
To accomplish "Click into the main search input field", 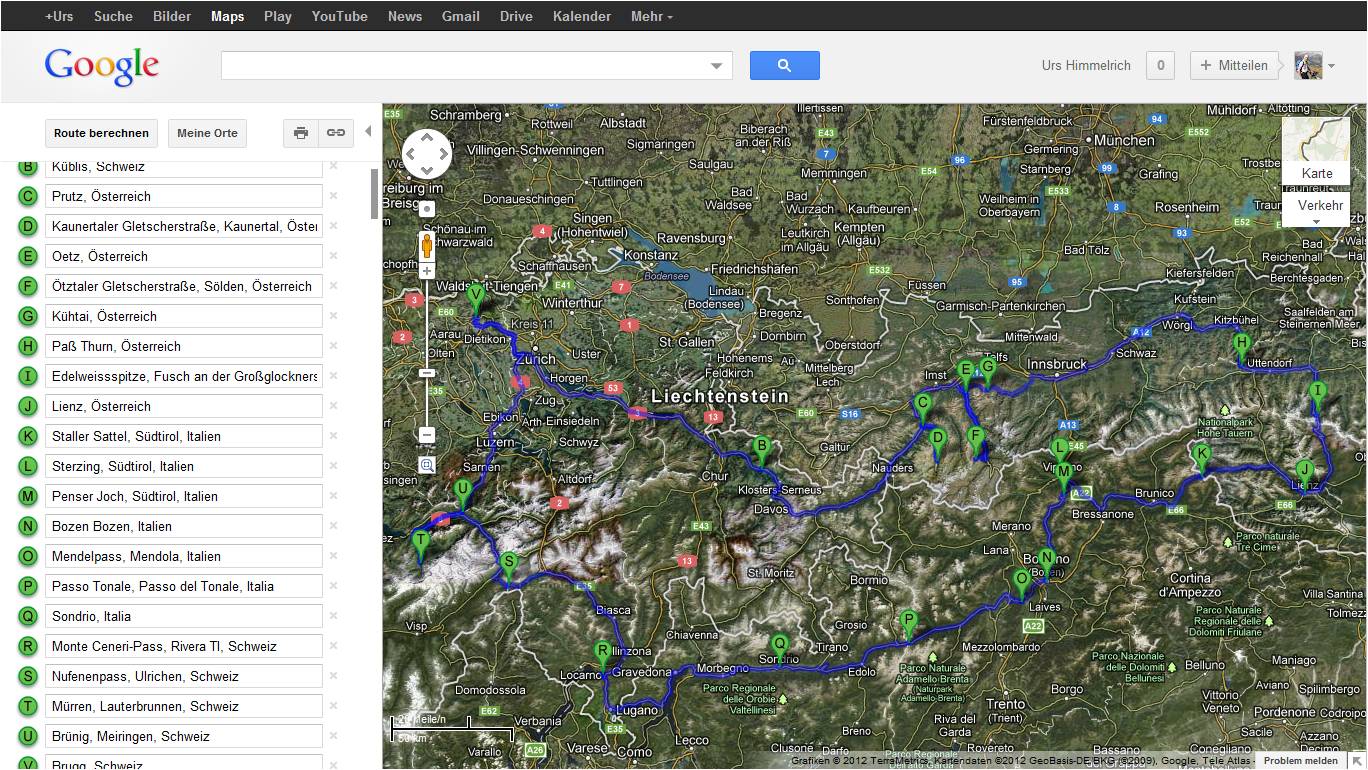I will point(464,66).
